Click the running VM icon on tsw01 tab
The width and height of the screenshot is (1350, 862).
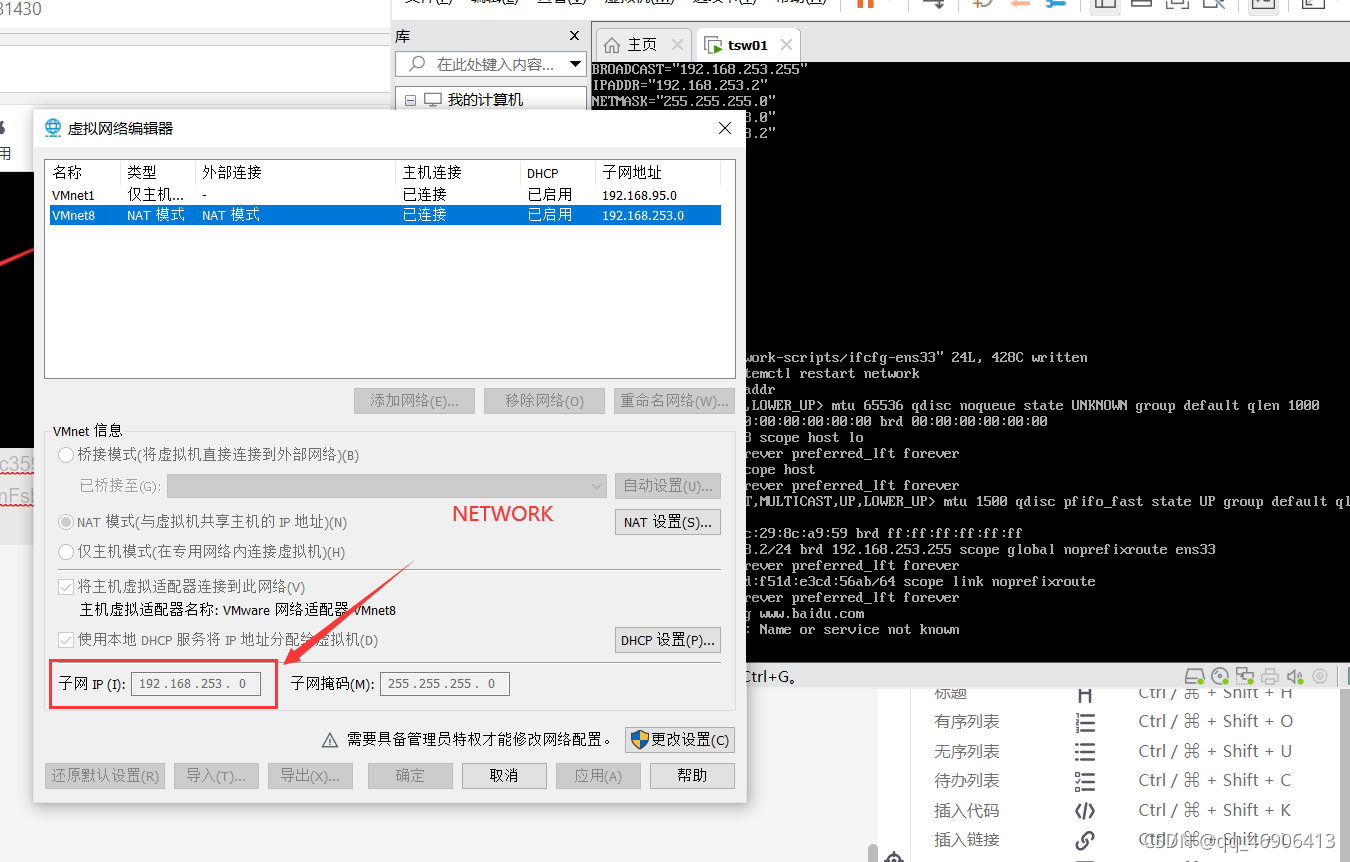pos(712,45)
